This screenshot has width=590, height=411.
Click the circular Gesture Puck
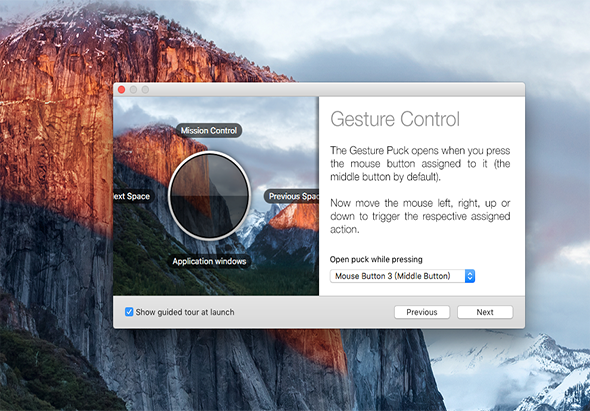pos(209,196)
